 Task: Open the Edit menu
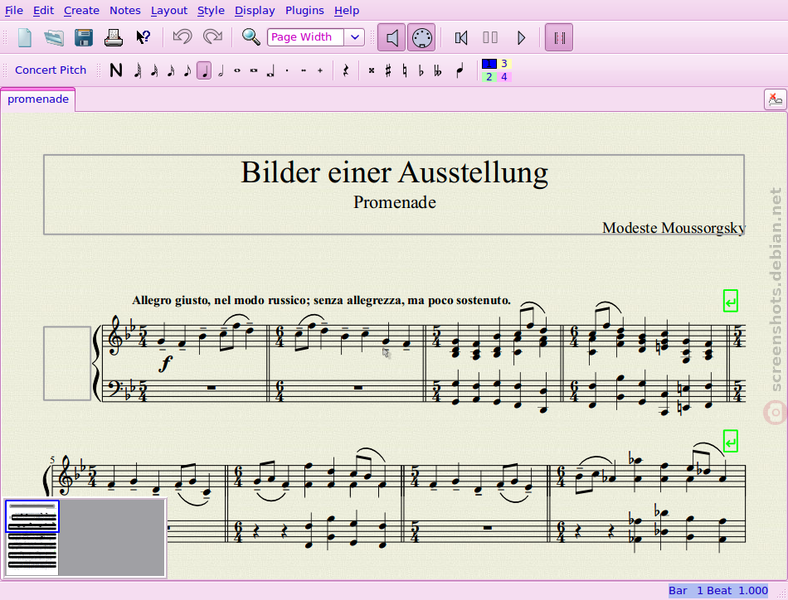pyautogui.click(x=44, y=11)
